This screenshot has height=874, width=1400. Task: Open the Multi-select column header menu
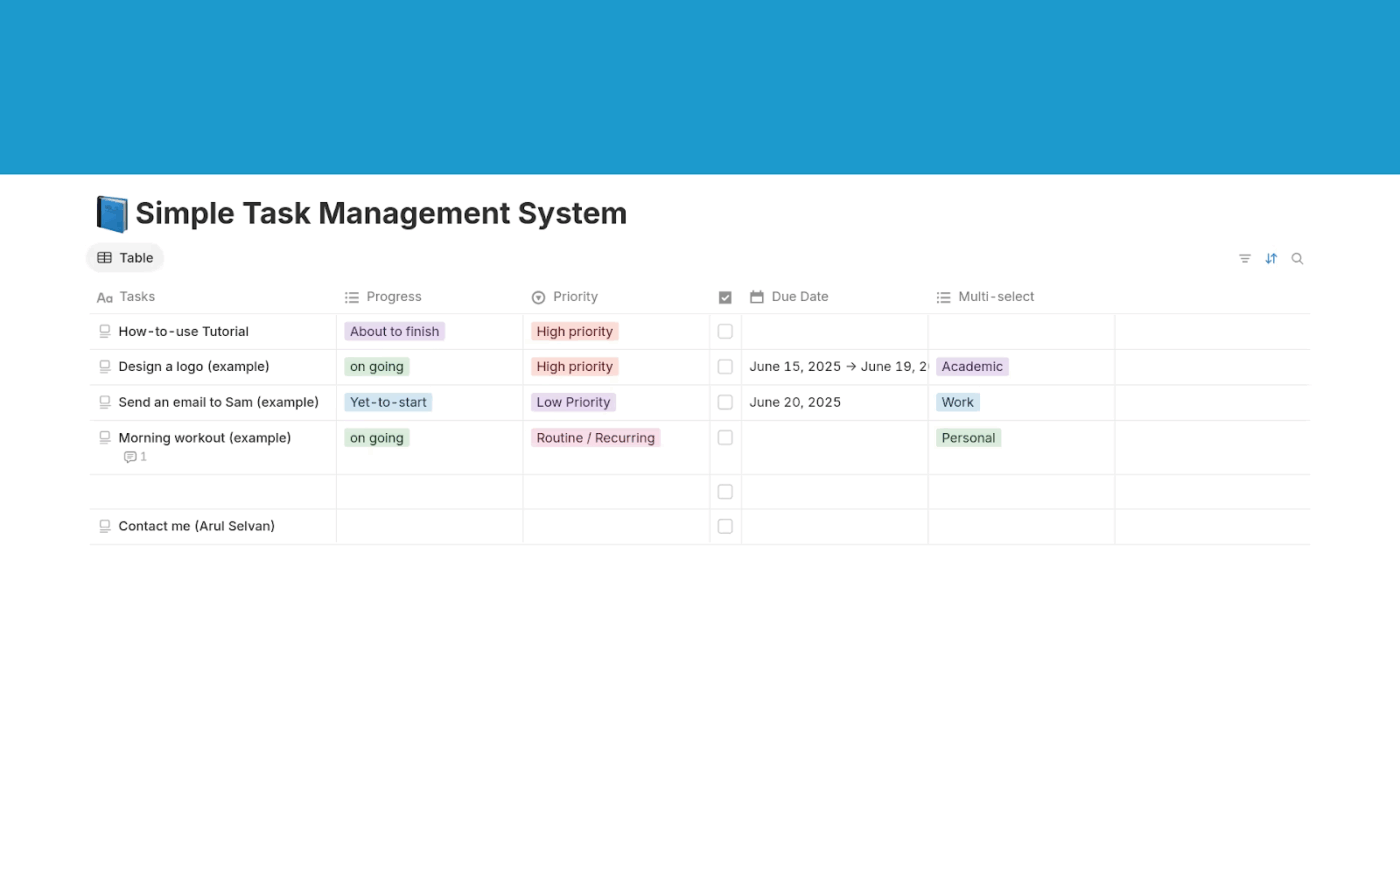[x=995, y=296]
